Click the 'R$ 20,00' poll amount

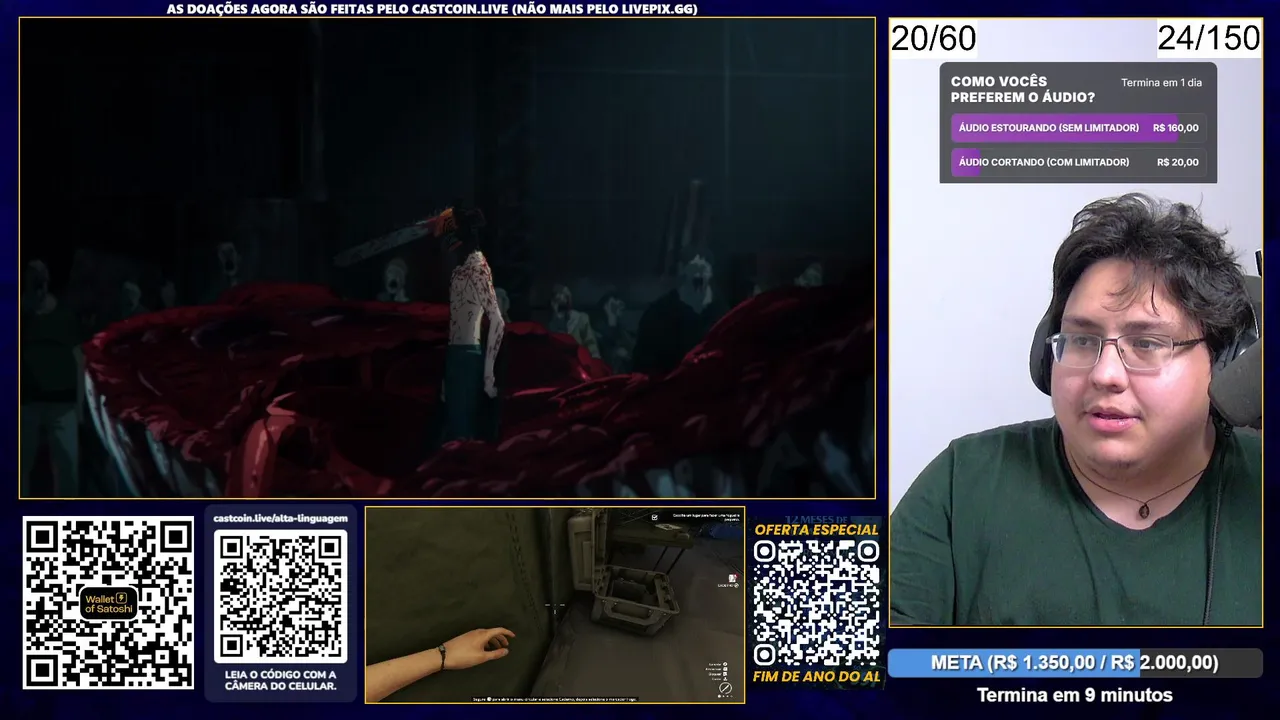(x=1177, y=162)
